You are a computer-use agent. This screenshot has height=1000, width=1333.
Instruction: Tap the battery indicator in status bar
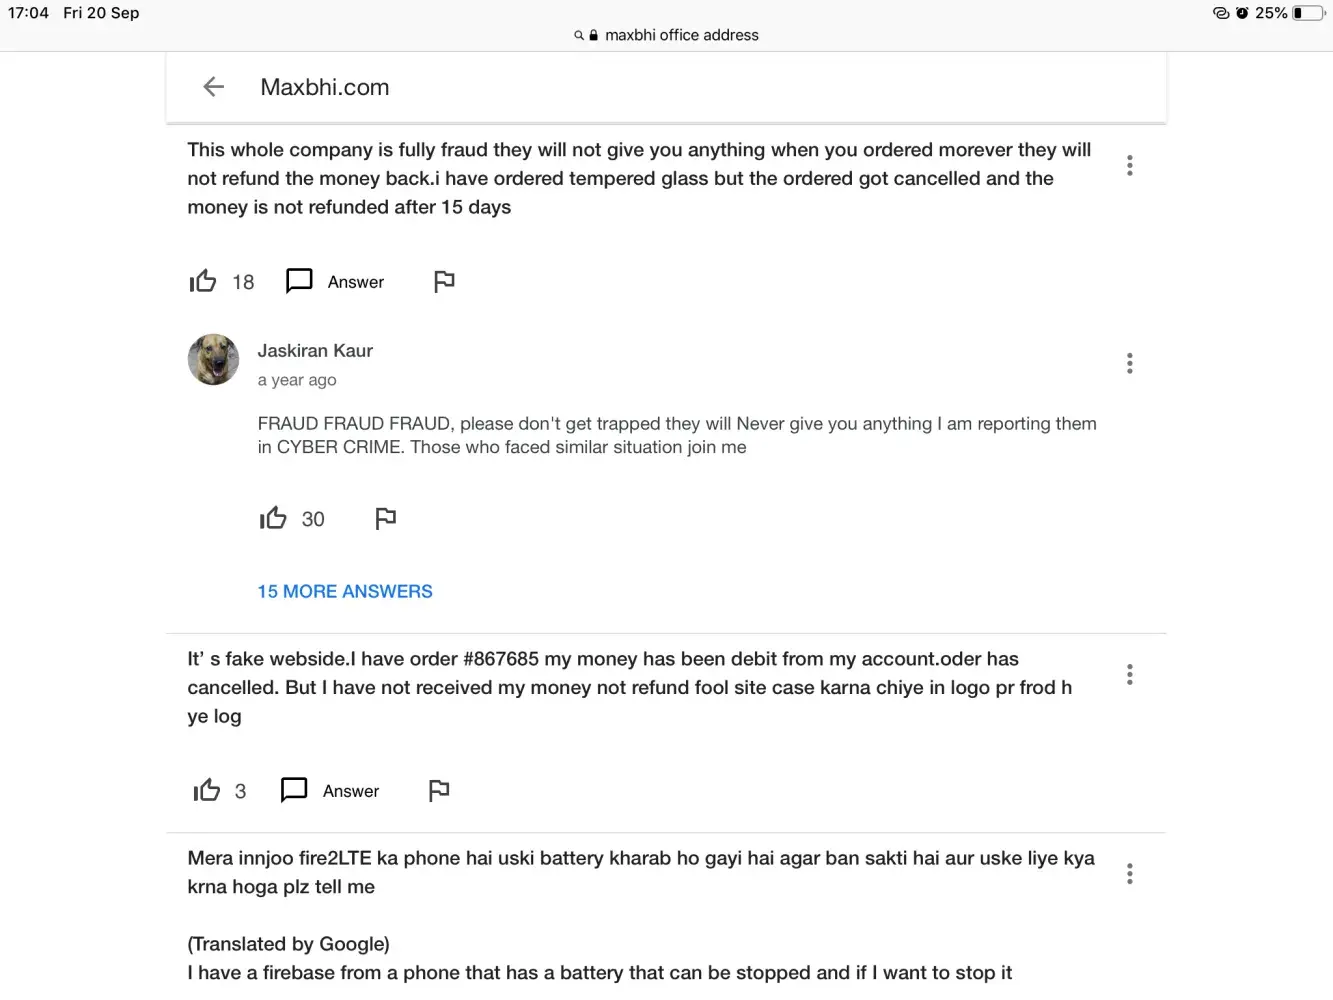pyautogui.click(x=1308, y=13)
